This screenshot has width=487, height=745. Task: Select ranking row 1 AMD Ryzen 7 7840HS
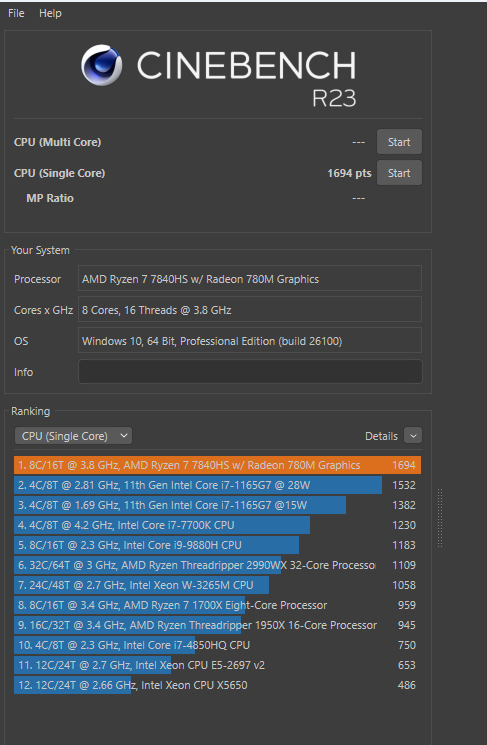(x=217, y=465)
